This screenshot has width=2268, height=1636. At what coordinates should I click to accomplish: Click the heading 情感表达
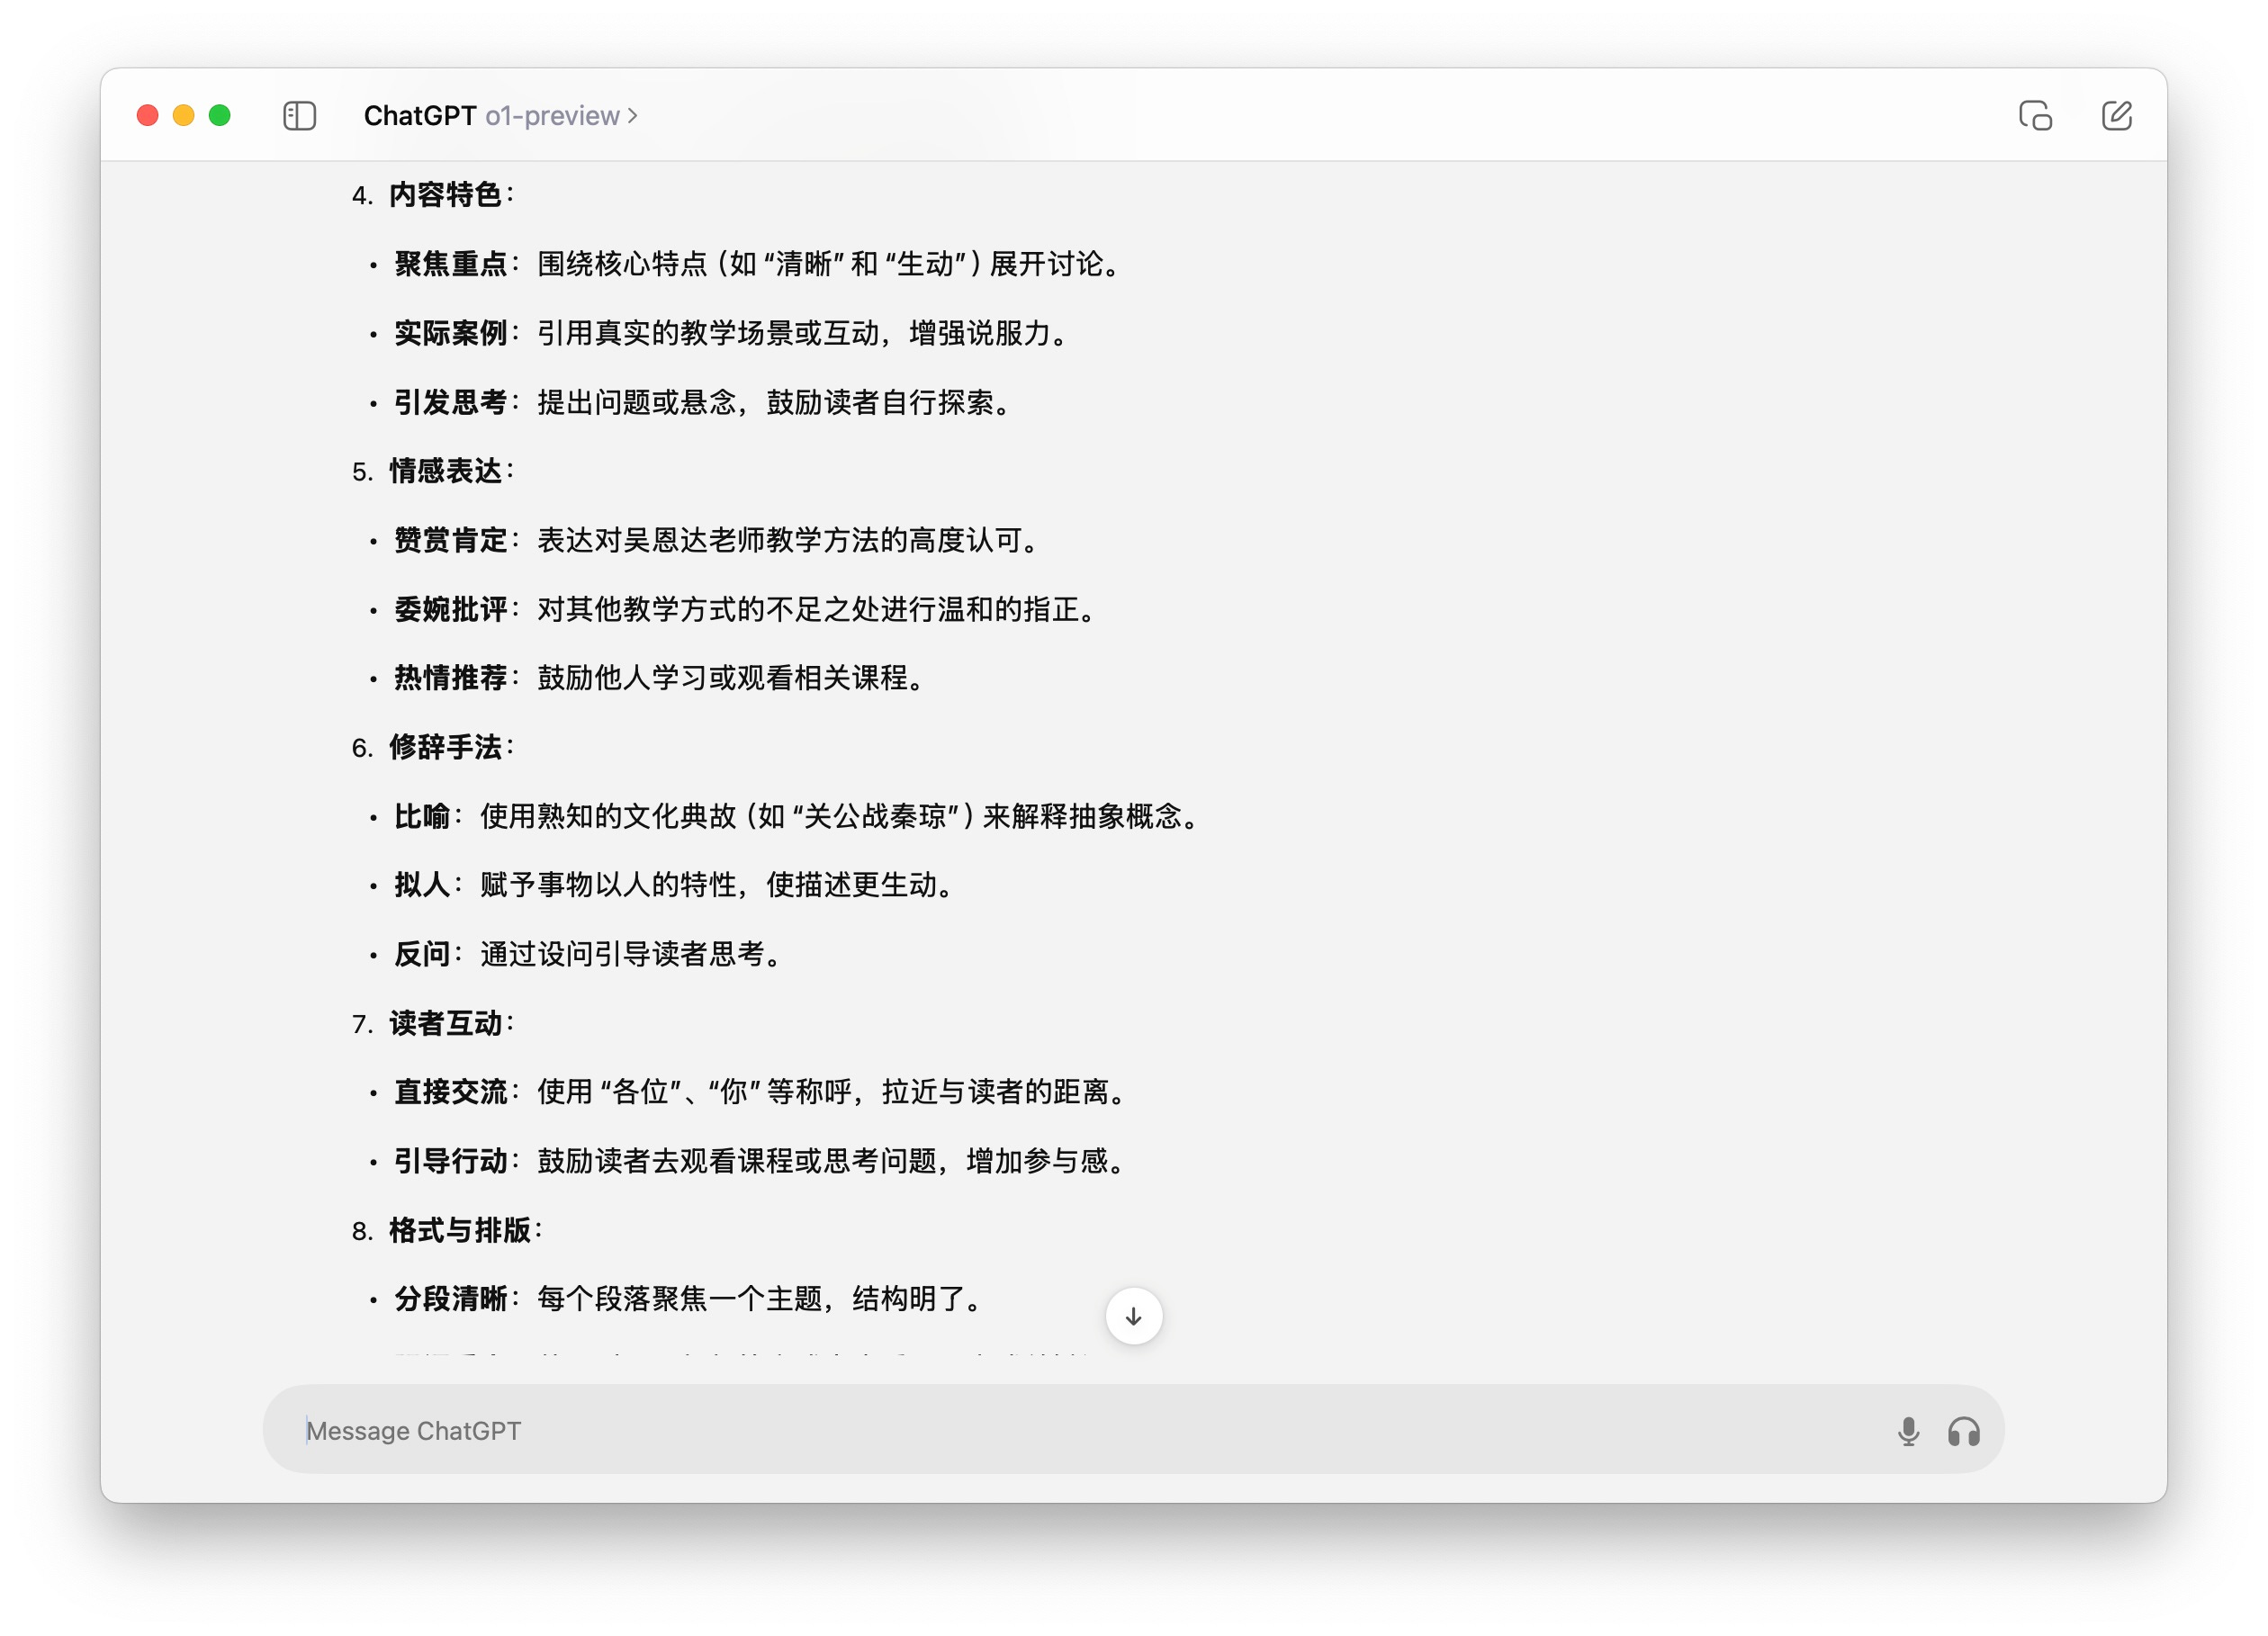447,471
